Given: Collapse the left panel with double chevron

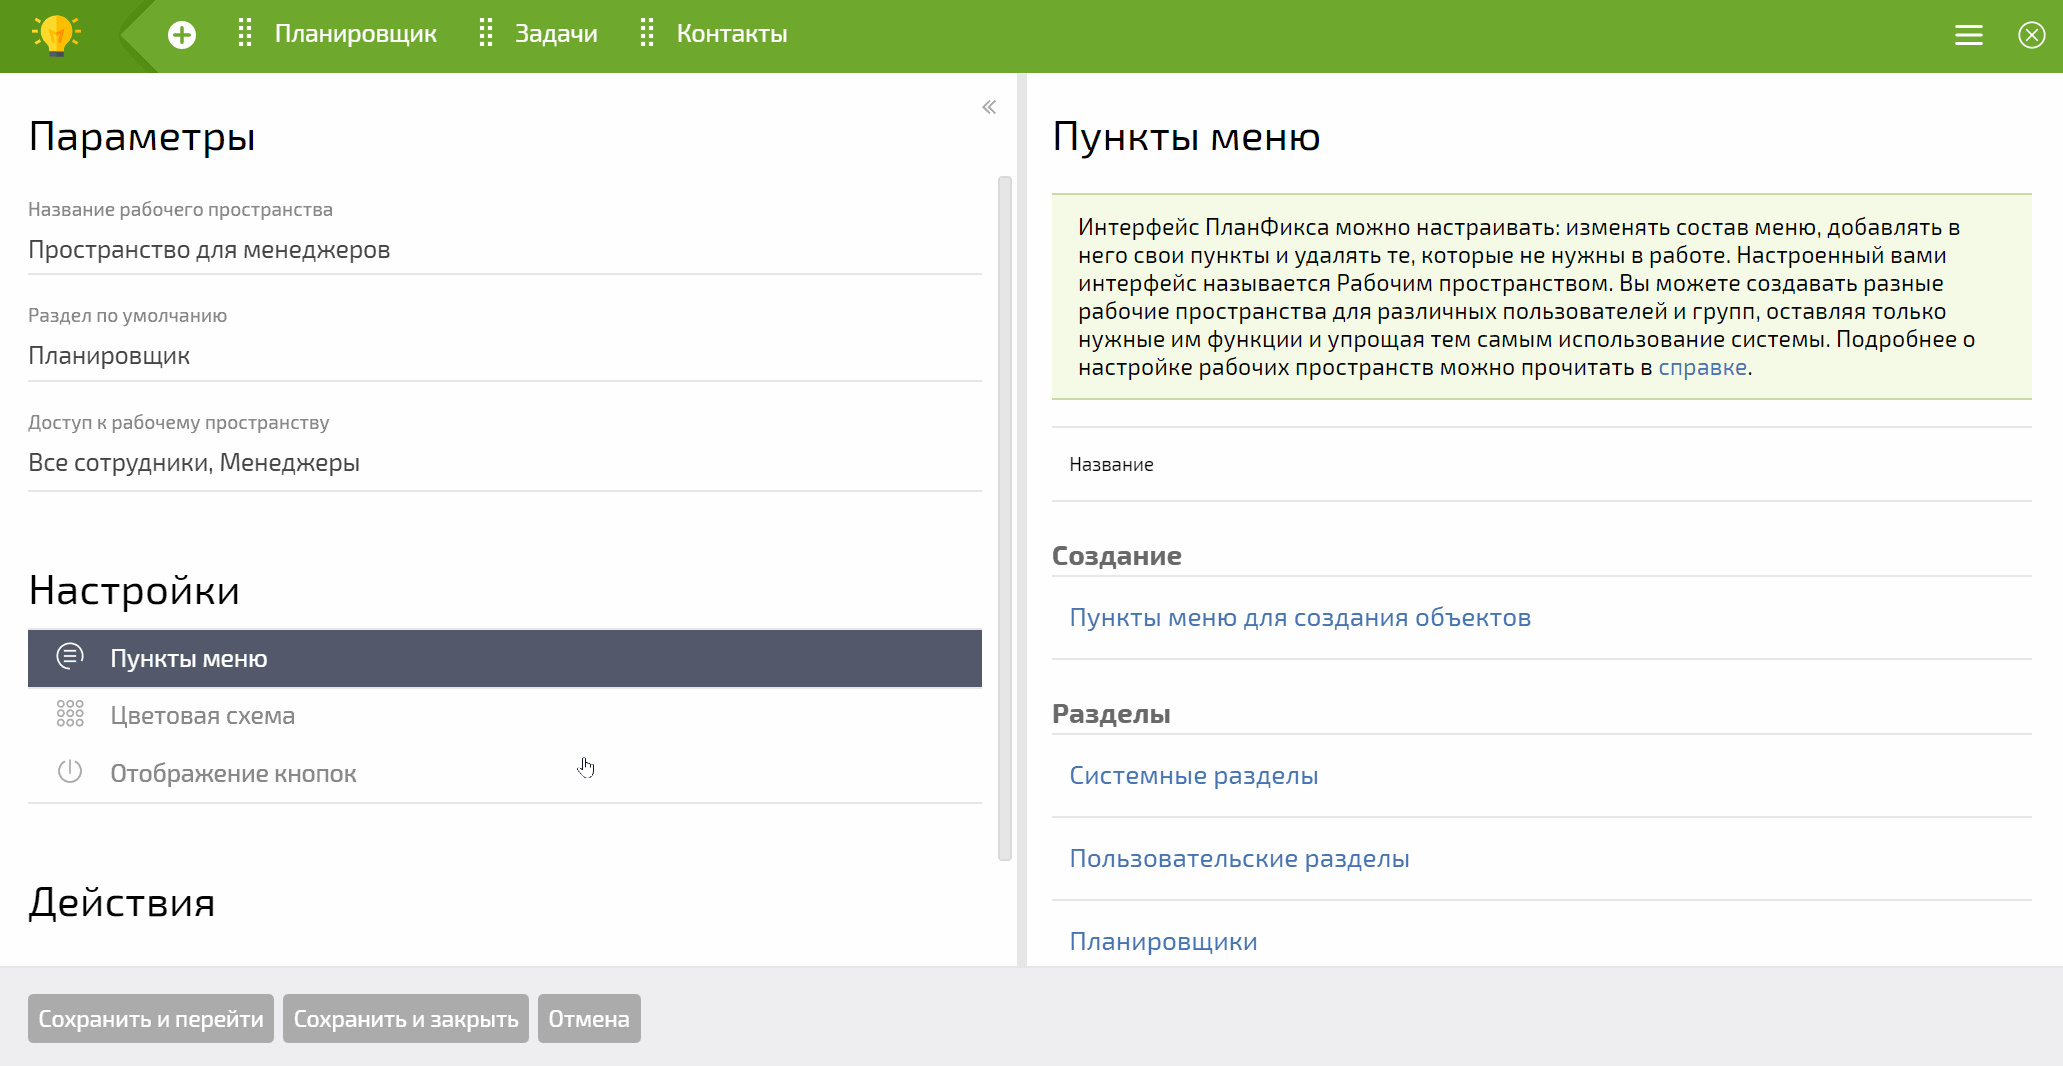Looking at the screenshot, I should [989, 107].
